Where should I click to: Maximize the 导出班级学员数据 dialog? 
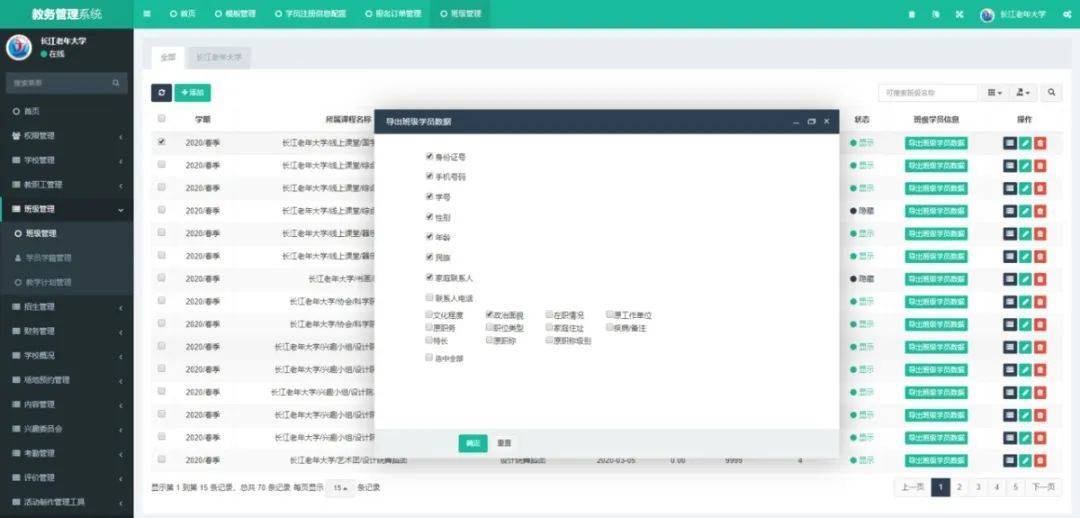click(x=811, y=121)
